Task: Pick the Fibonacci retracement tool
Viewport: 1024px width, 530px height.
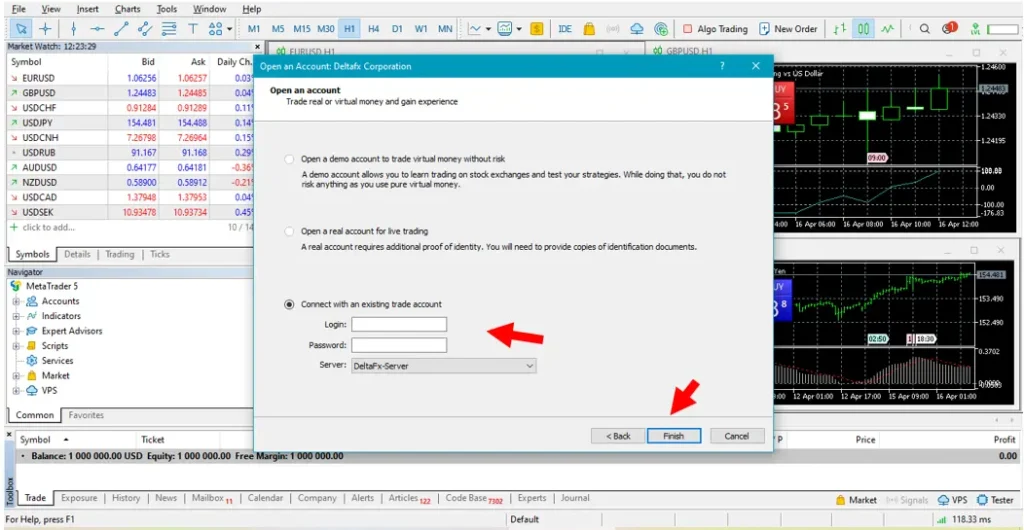Action: point(169,29)
